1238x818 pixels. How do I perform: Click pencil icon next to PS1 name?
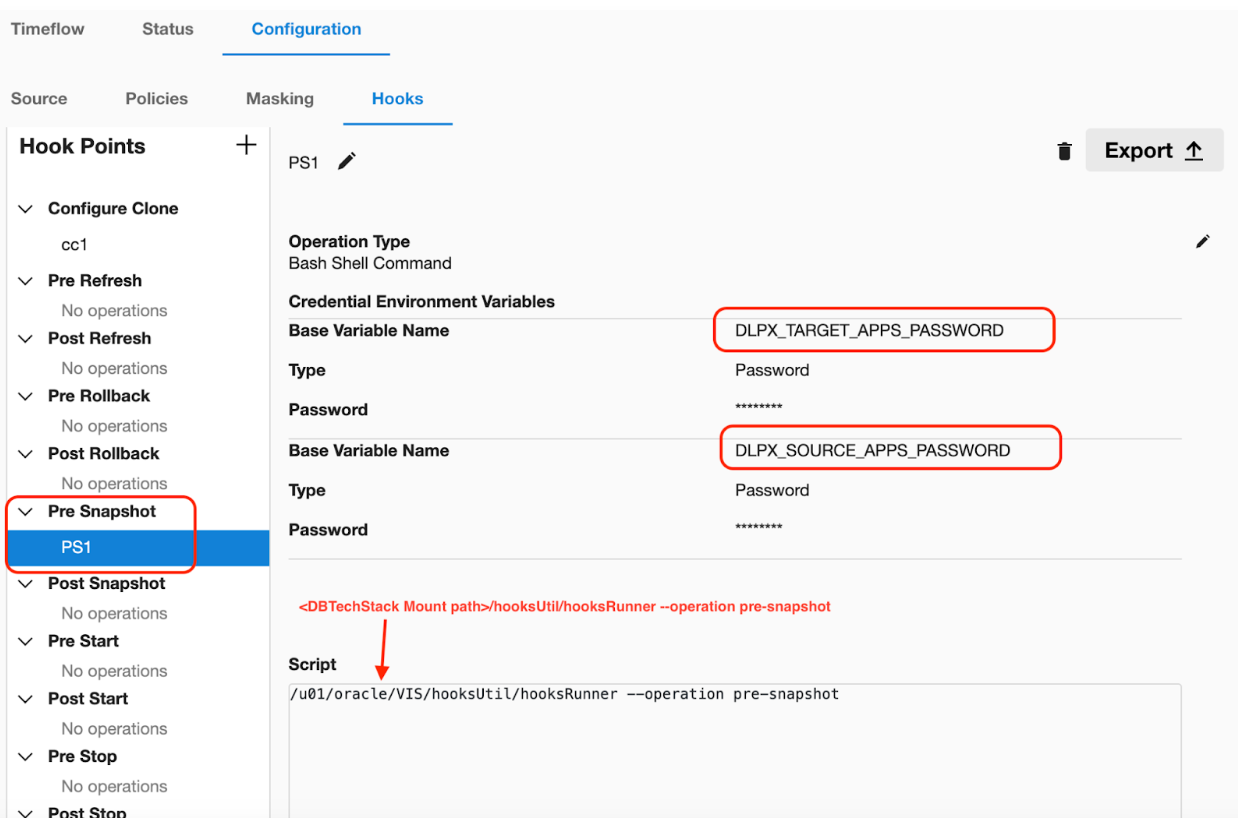point(346,162)
